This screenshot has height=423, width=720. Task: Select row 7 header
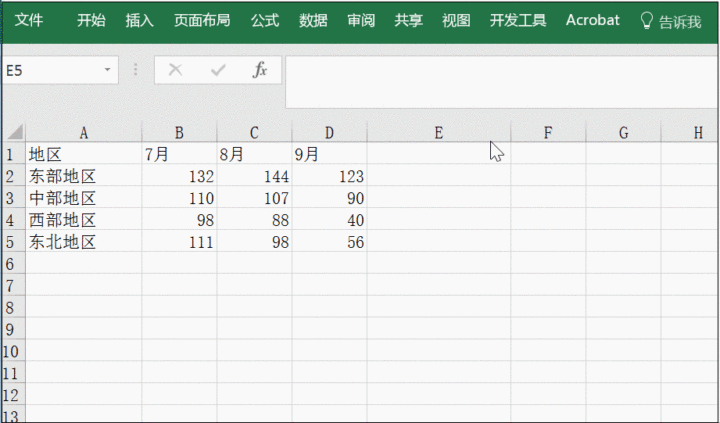click(14, 286)
